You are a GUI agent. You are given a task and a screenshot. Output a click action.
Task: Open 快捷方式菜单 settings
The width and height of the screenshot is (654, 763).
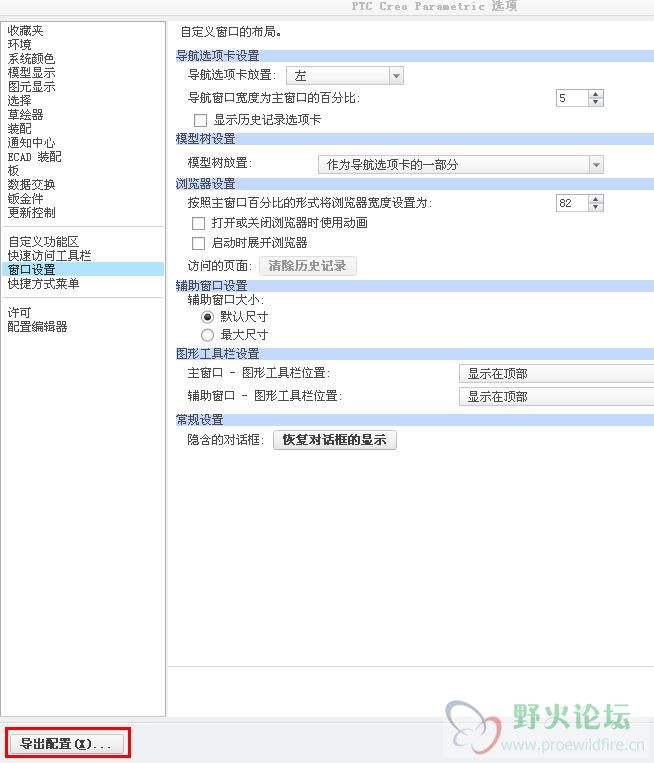(43, 284)
